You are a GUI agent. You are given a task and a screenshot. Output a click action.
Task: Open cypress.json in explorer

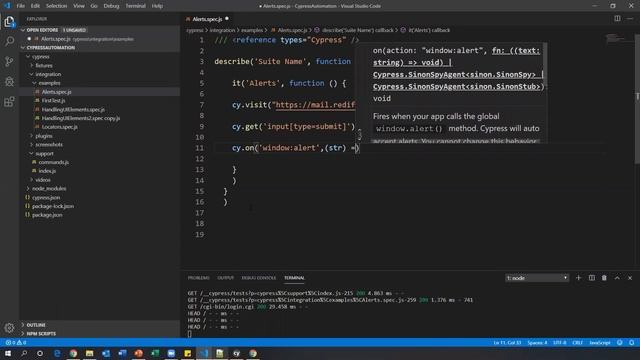[x=46, y=197]
